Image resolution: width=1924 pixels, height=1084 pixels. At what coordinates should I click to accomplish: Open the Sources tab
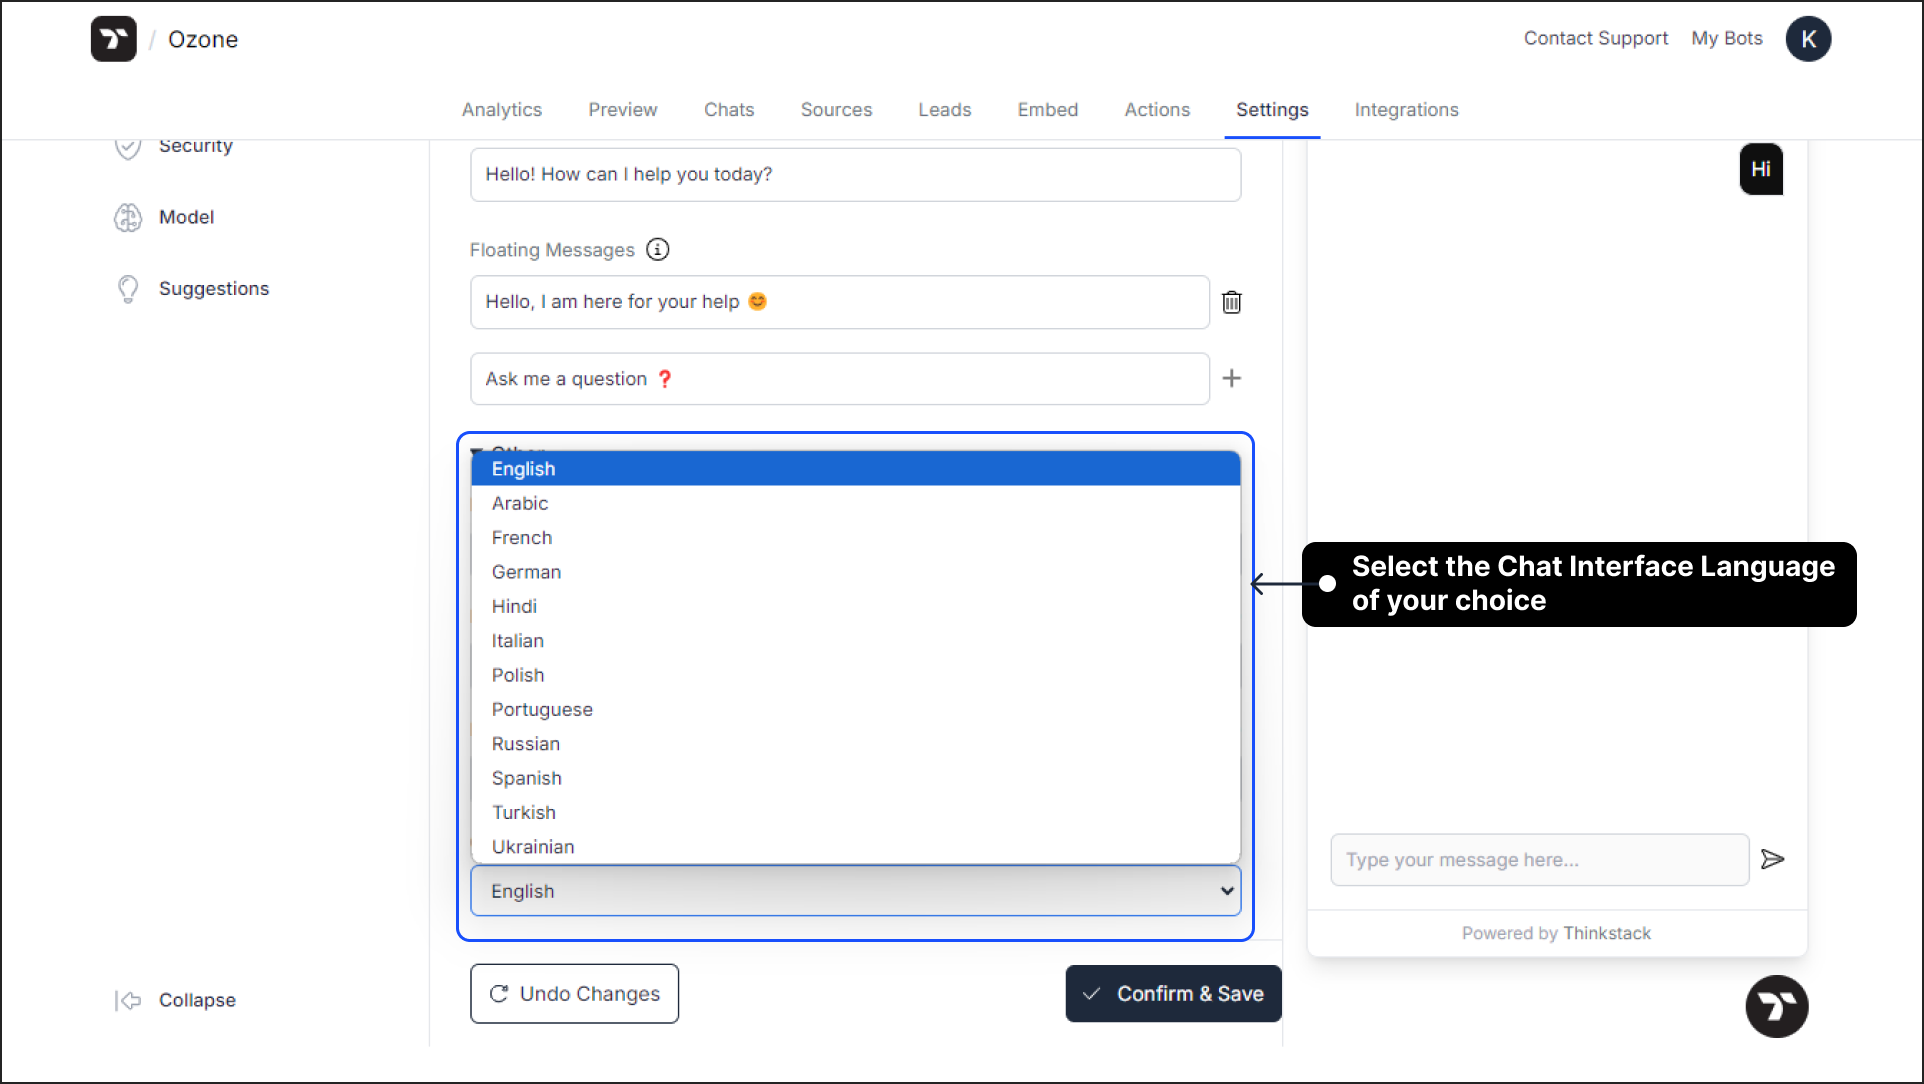click(836, 109)
